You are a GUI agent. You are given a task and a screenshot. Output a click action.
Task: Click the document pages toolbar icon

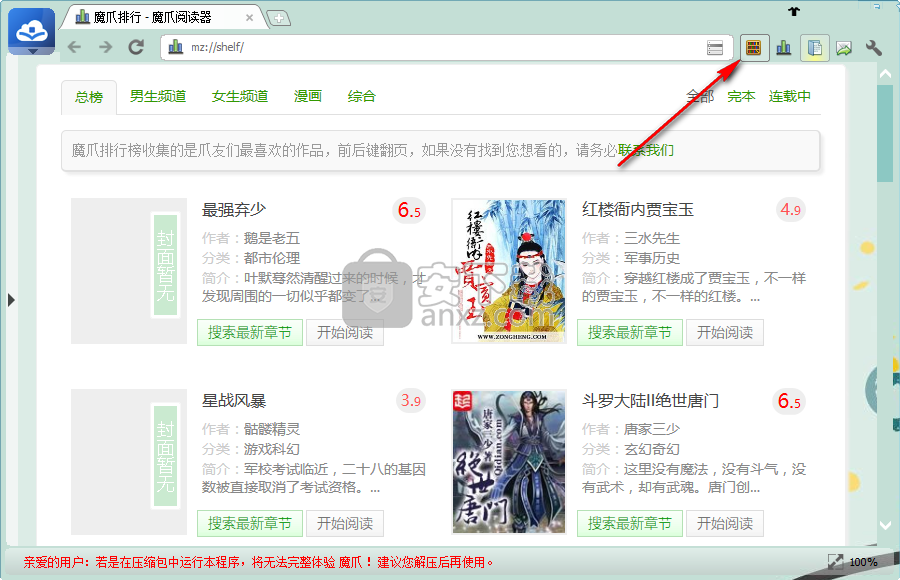[x=814, y=47]
